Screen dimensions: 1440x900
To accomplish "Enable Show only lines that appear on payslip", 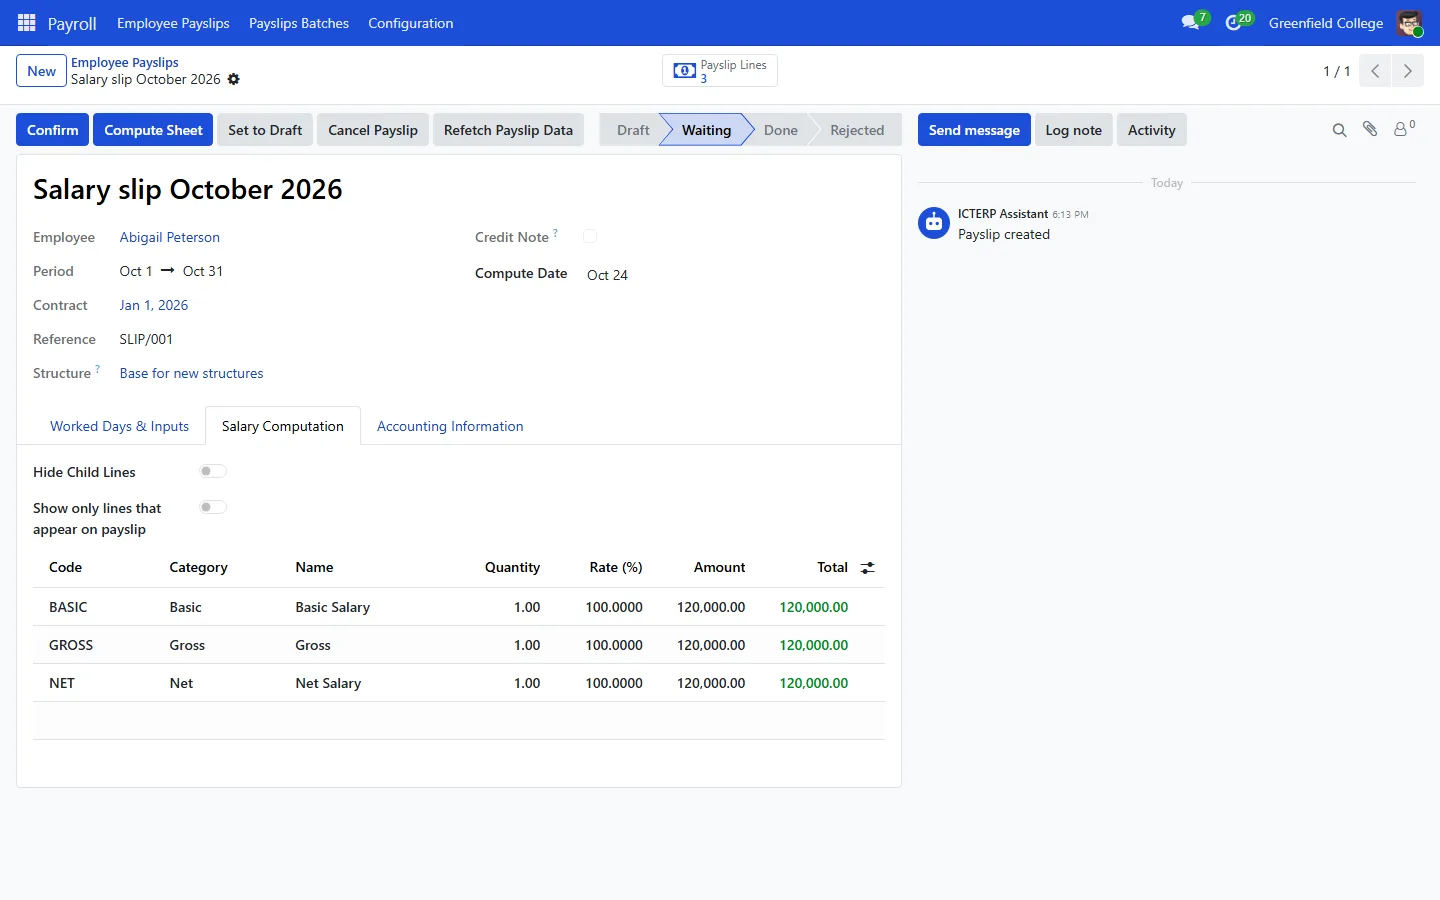I will 213,507.
